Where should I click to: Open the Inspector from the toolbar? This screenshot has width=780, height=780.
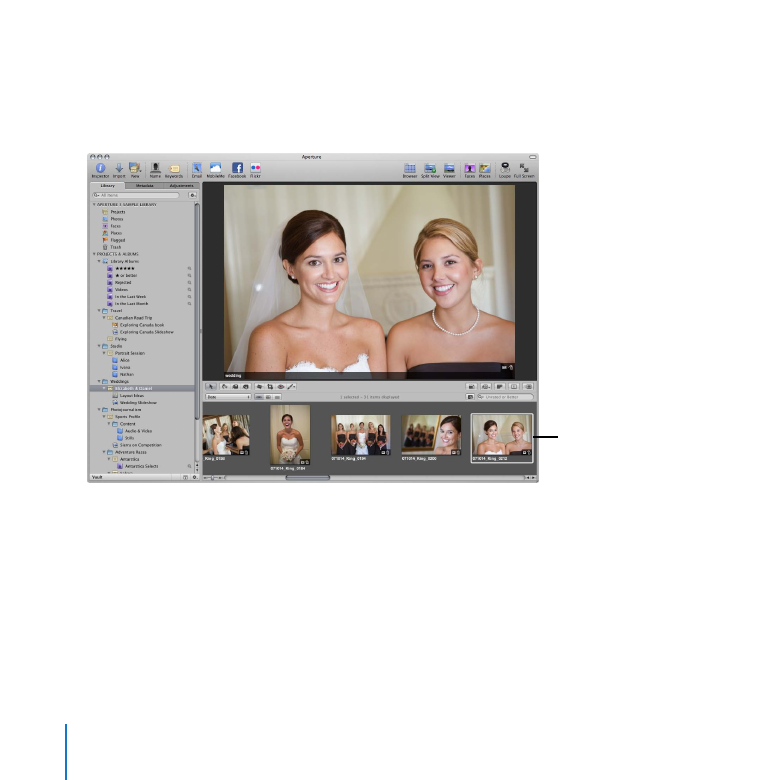100,170
